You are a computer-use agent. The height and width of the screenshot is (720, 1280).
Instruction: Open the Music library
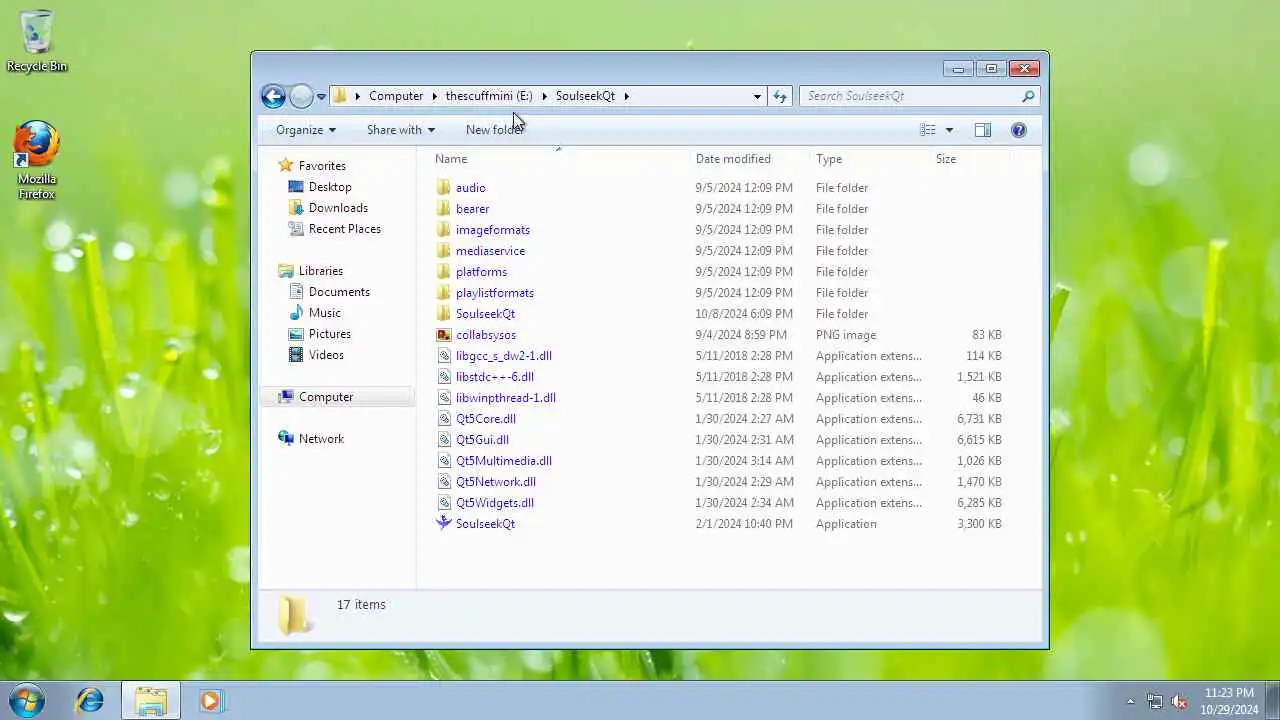pyautogui.click(x=325, y=313)
